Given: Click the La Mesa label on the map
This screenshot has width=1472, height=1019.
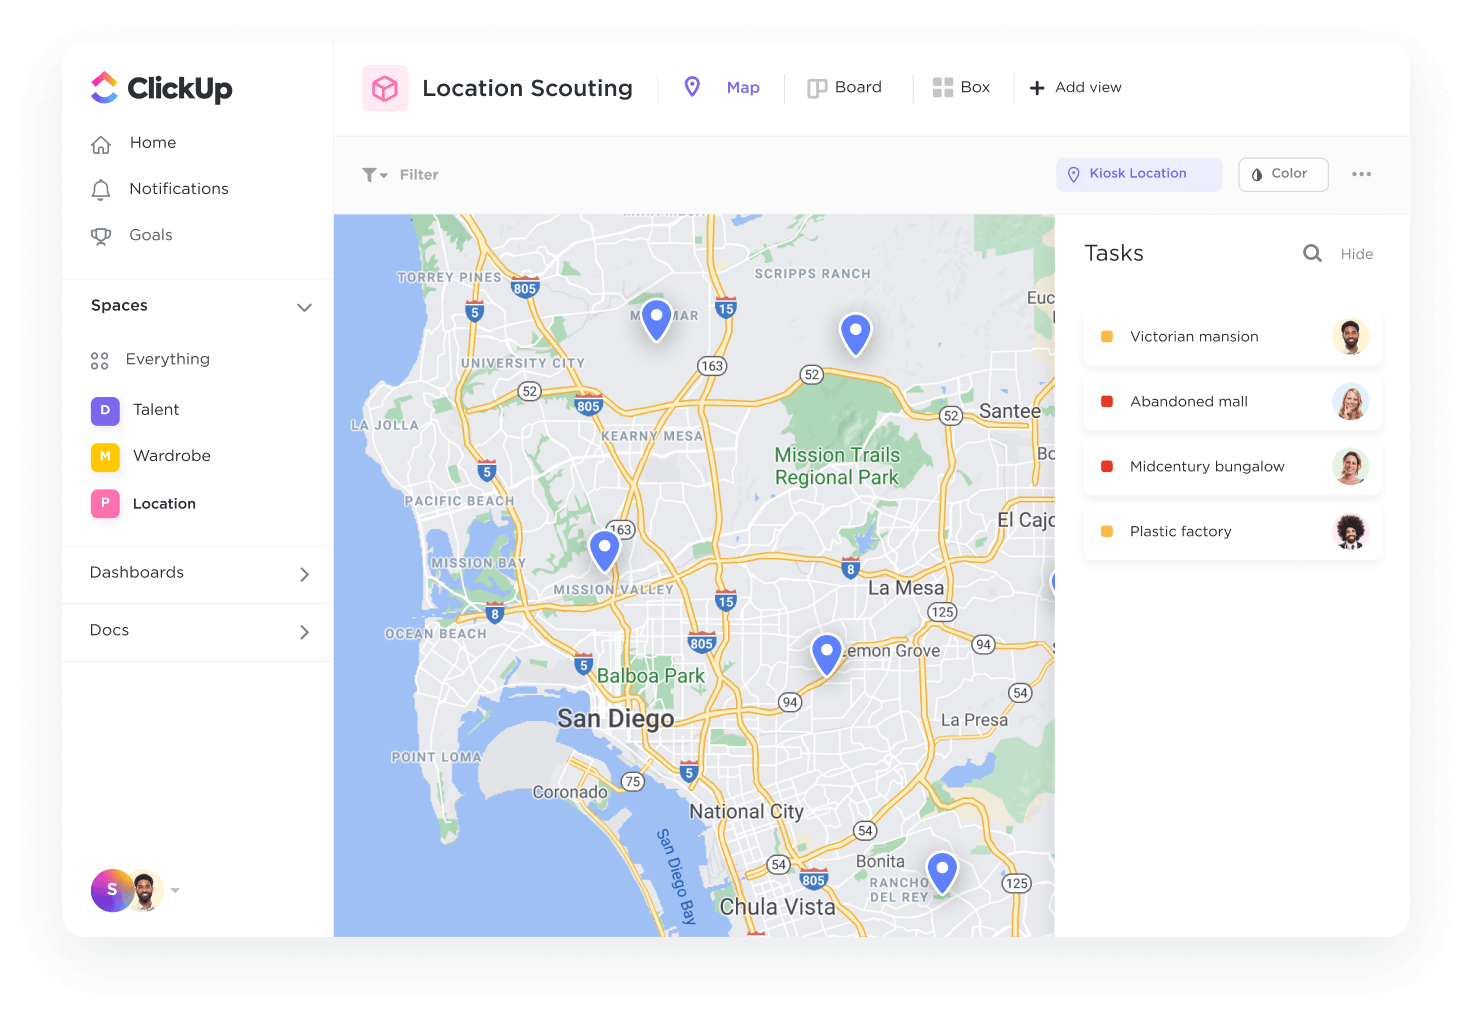Looking at the screenshot, I should click(x=906, y=588).
